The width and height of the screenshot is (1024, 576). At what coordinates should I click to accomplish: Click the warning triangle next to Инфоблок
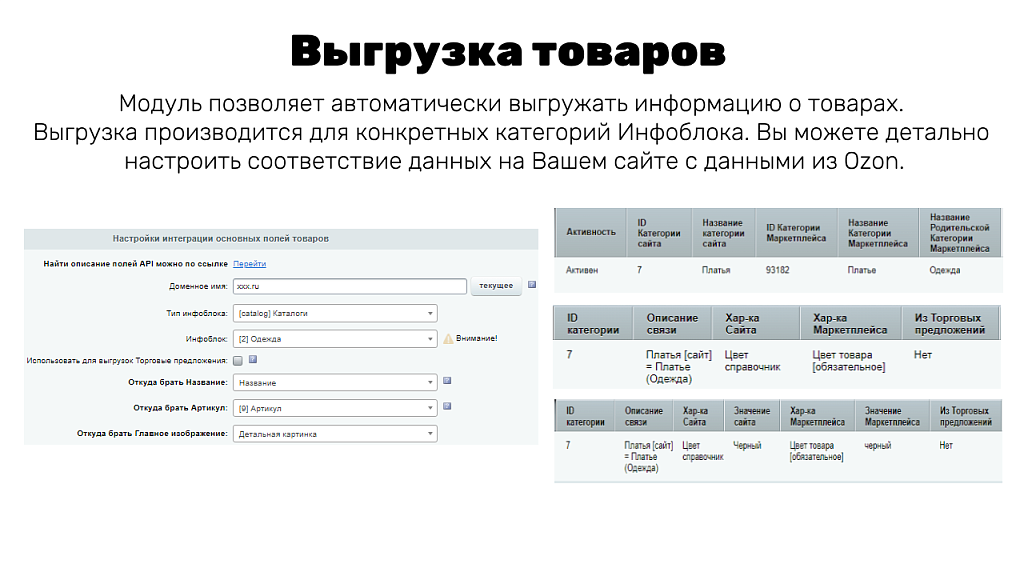tap(448, 337)
